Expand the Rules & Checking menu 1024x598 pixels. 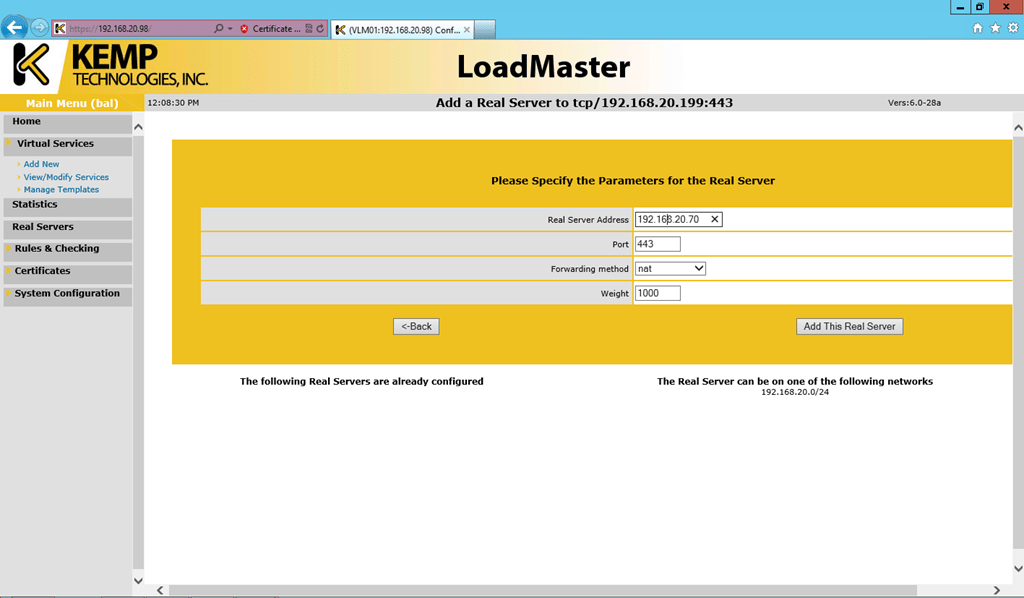coord(67,250)
